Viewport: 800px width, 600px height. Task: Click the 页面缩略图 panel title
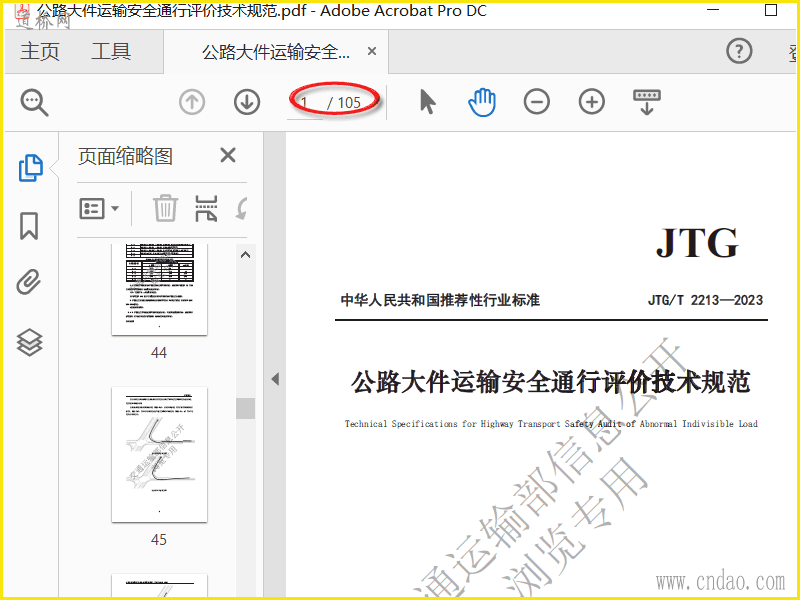(x=126, y=156)
